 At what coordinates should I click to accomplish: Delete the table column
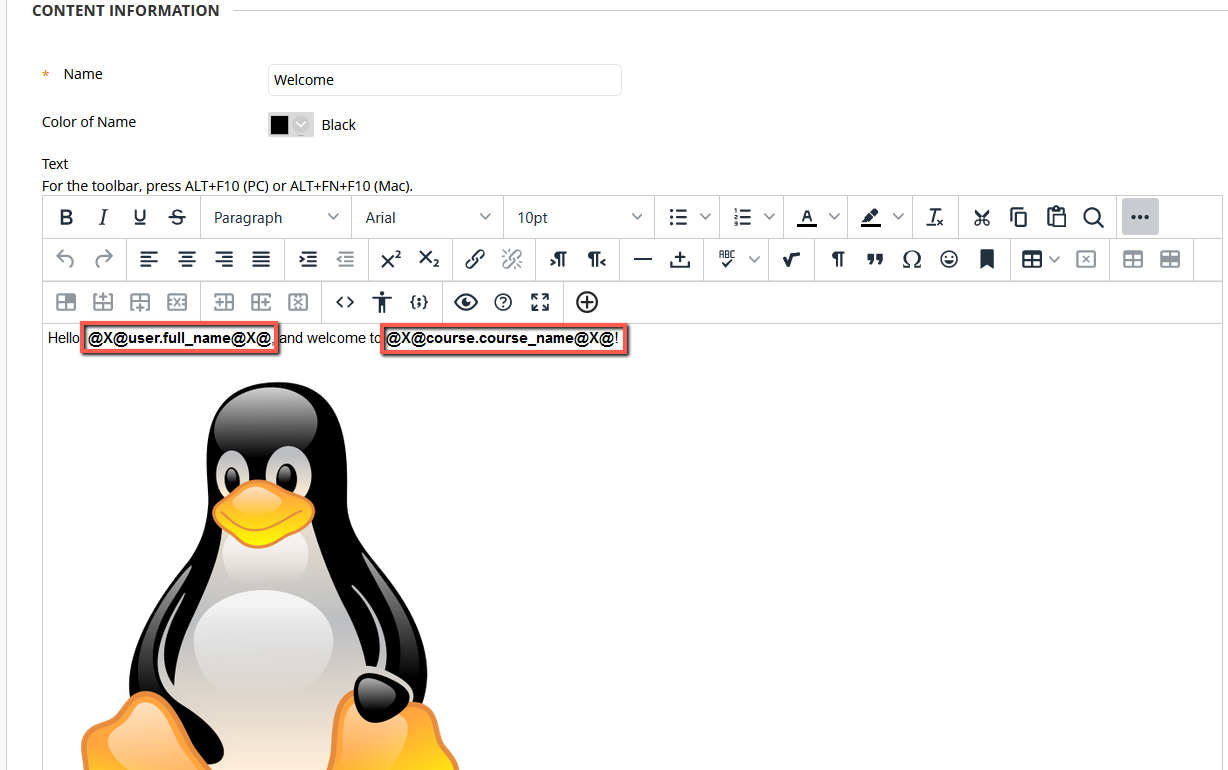coord(298,301)
